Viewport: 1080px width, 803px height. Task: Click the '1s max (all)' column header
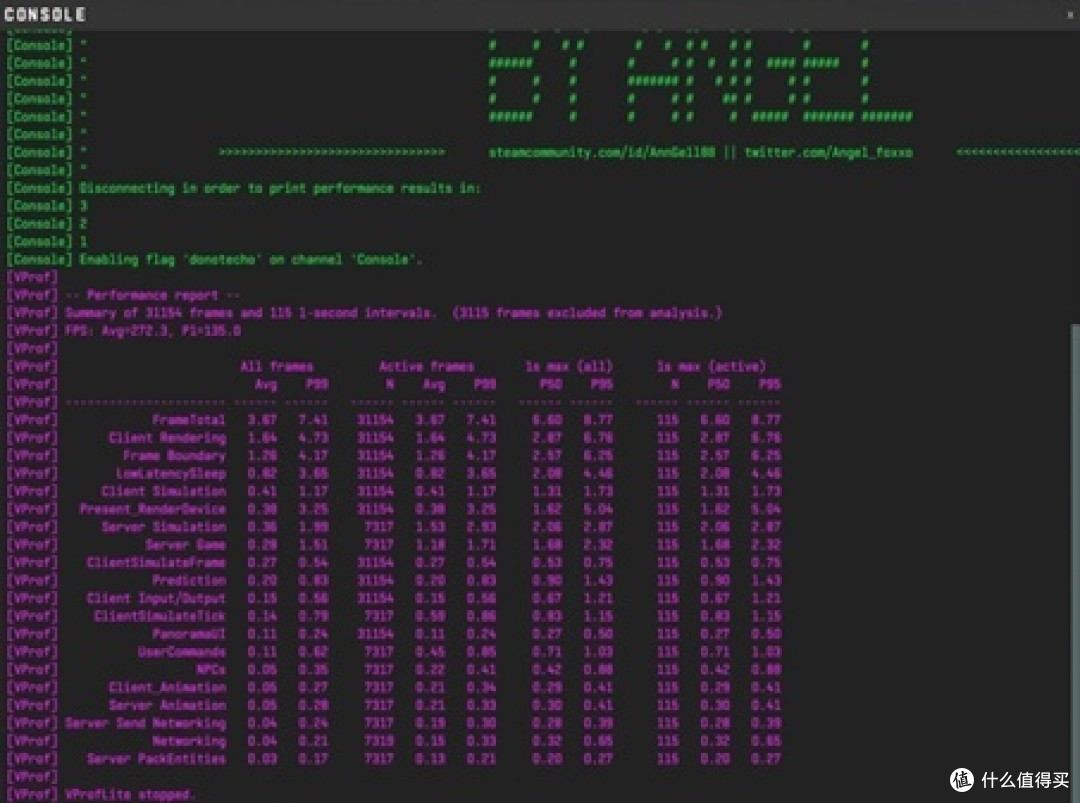[569, 366]
